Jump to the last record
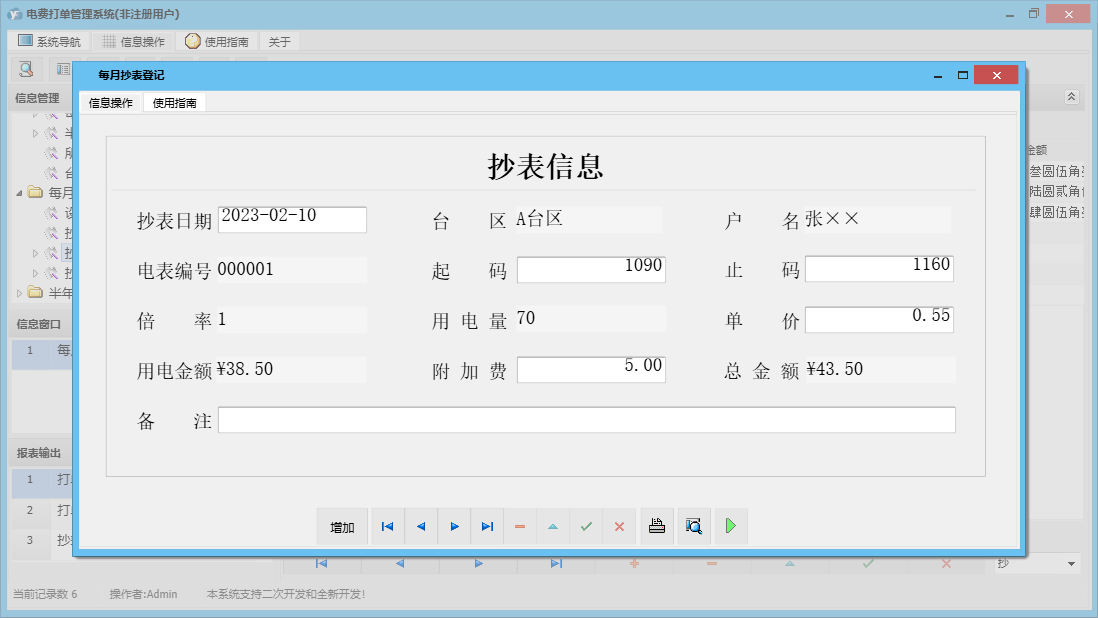Viewport: 1098px width, 618px height. click(x=487, y=526)
